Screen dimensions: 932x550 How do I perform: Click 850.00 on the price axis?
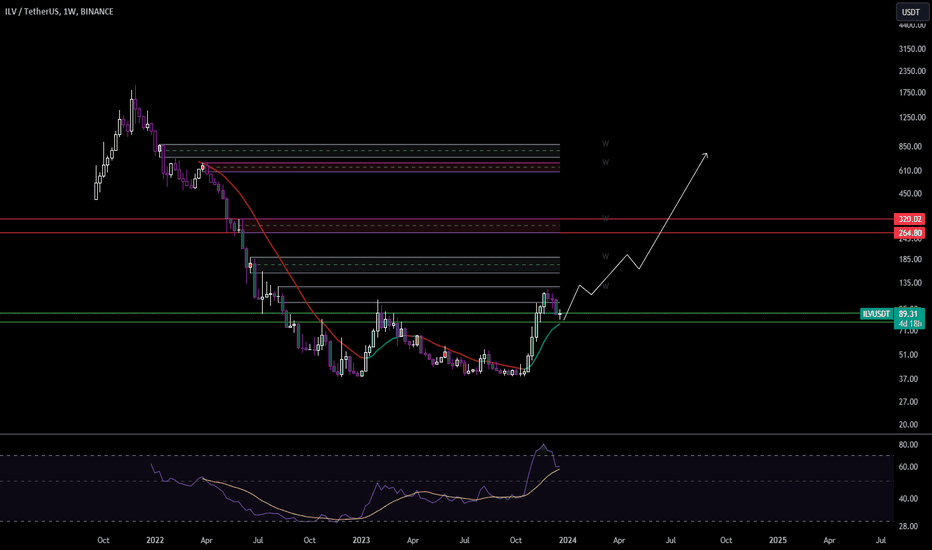point(912,146)
